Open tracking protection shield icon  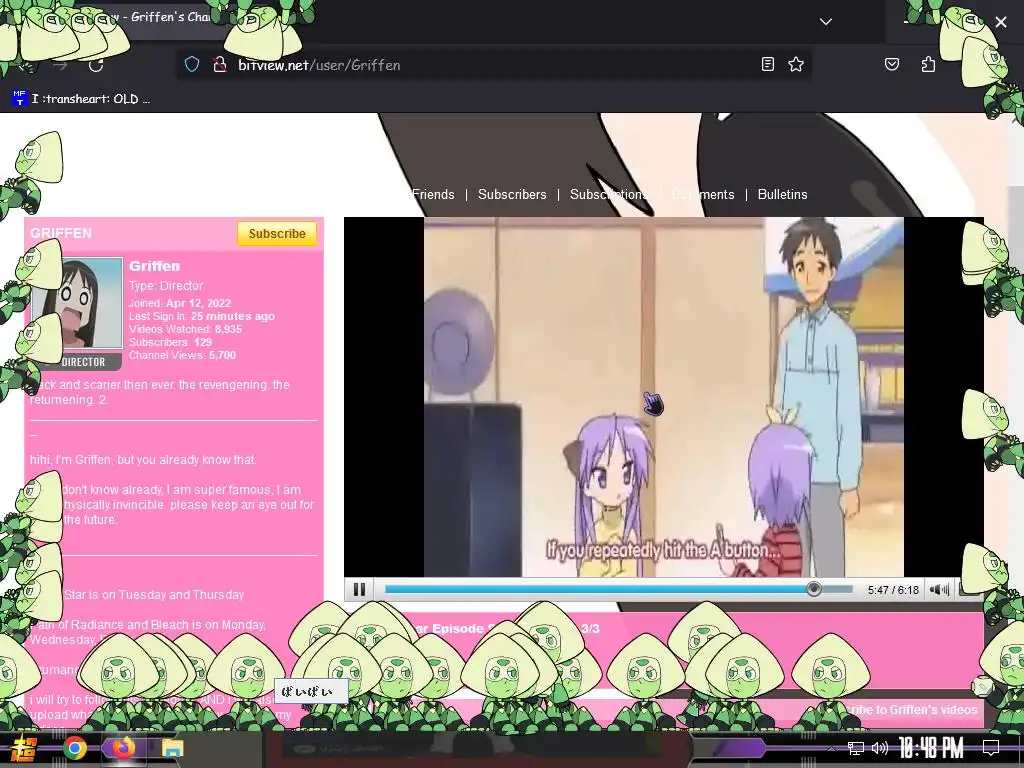tap(191, 65)
